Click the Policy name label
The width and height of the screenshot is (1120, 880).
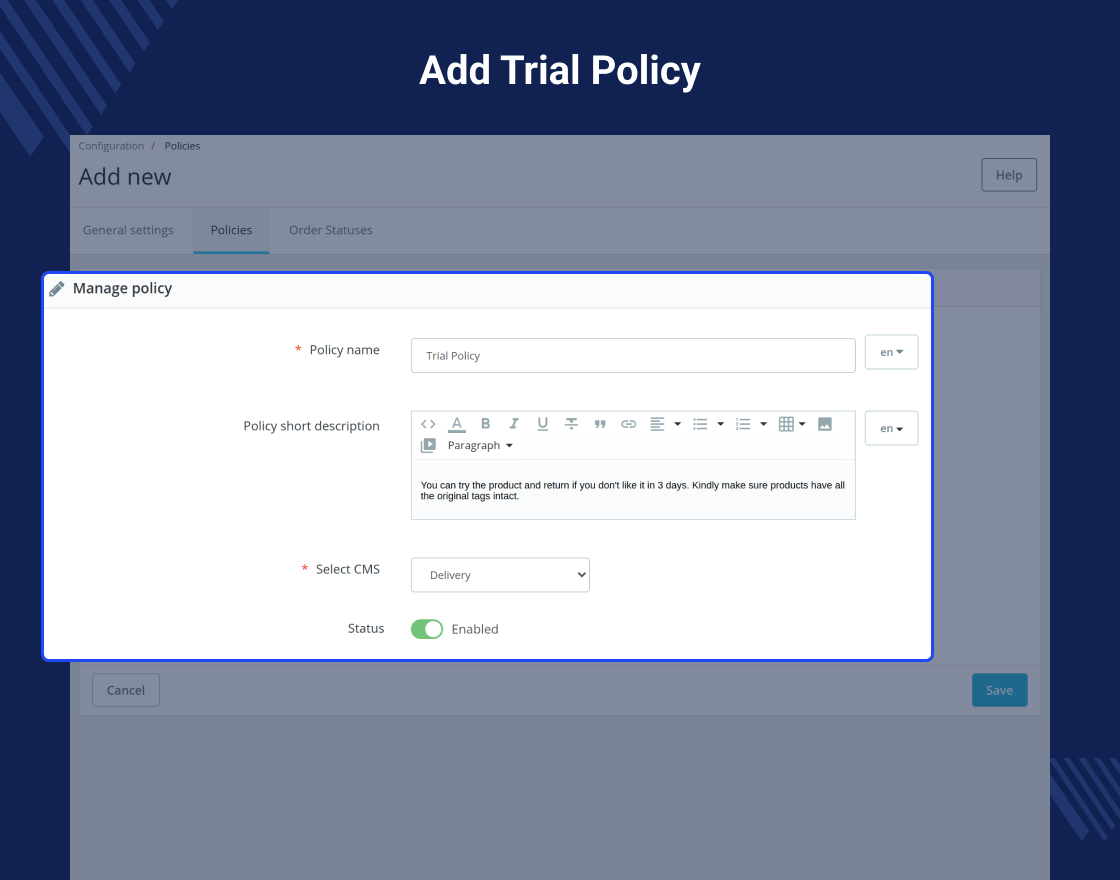tap(344, 350)
